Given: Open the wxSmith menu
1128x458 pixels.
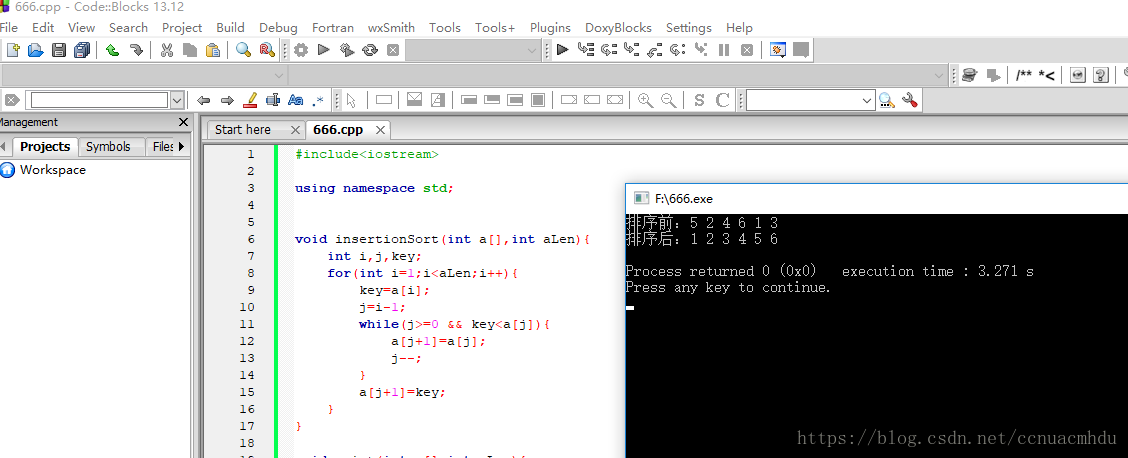Looking at the screenshot, I should [391, 27].
